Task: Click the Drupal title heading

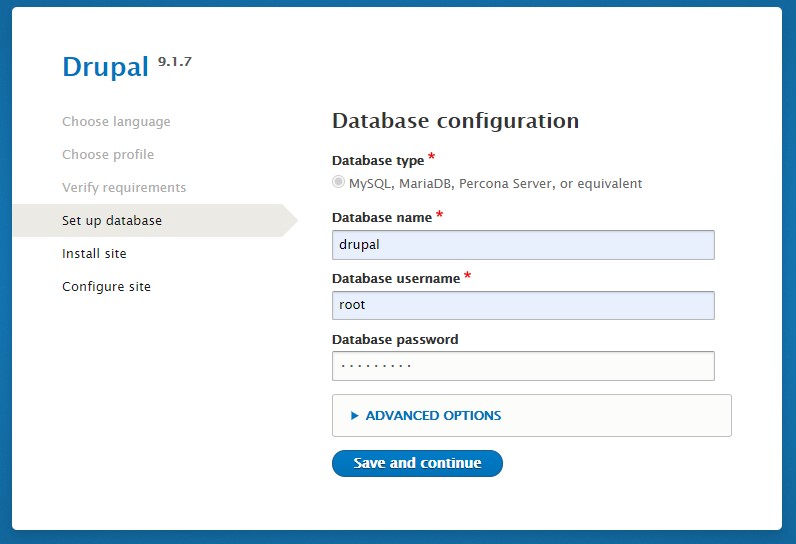Action: tap(105, 67)
